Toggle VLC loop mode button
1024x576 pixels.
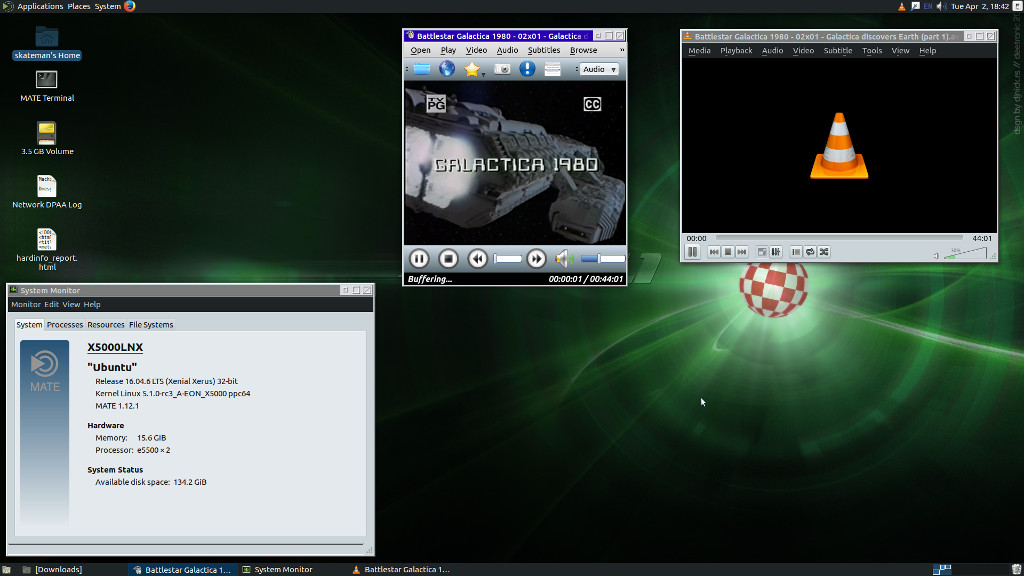click(x=810, y=252)
